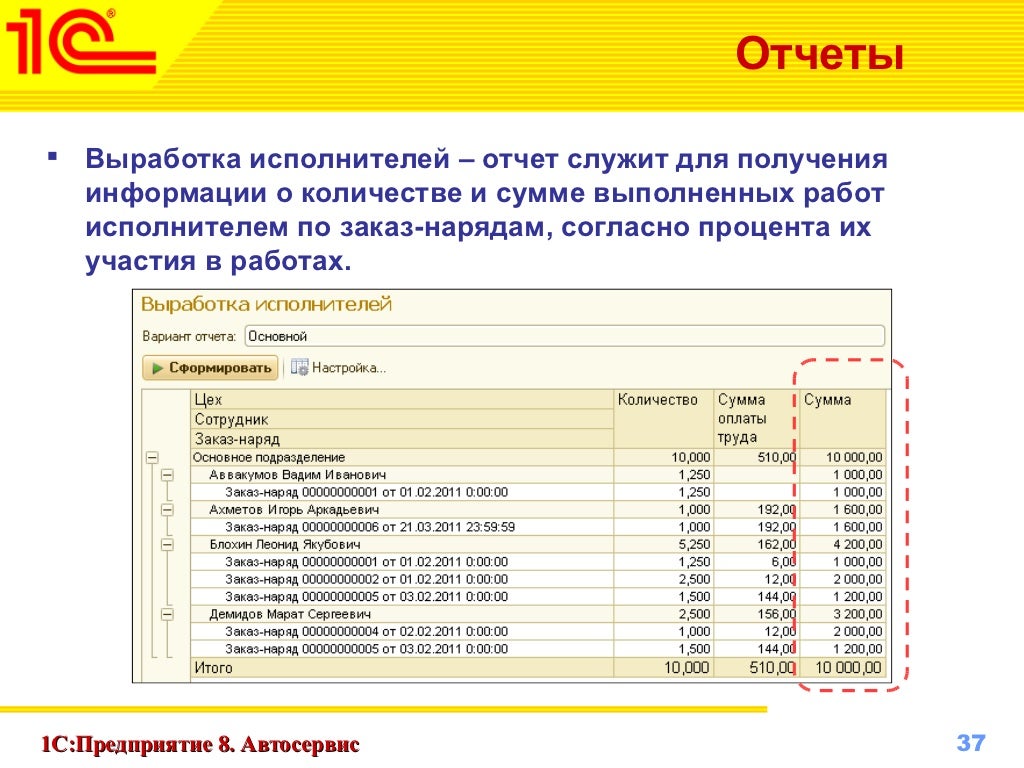
Task: Click the Отчеты slide heading
Action: point(820,53)
